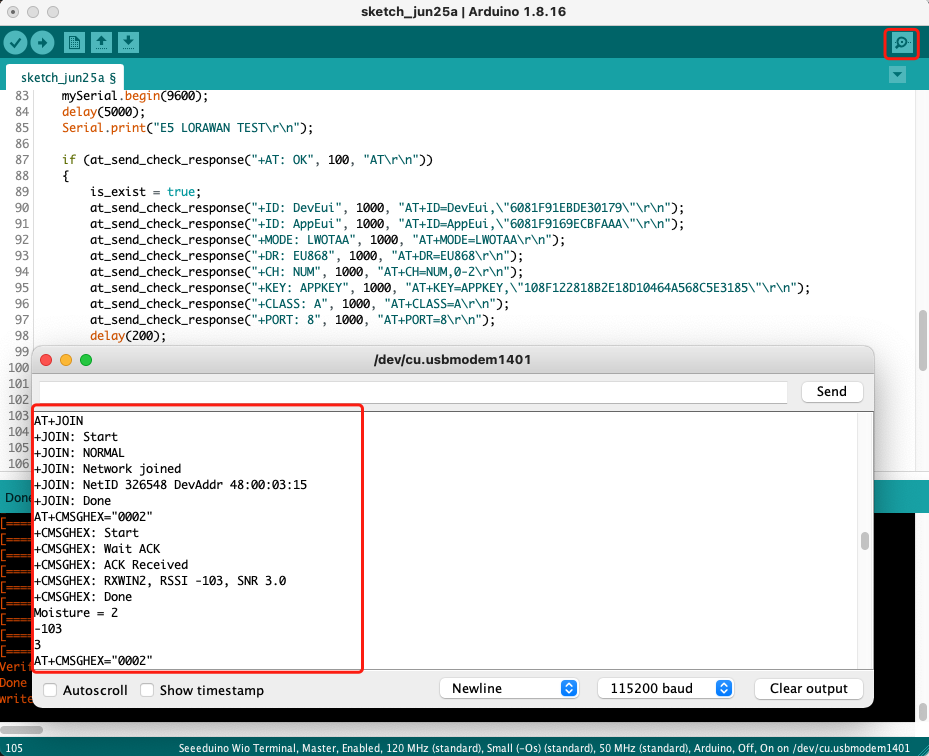The width and height of the screenshot is (929, 756).
Task: Click code line with AT+KEY=APPKEY command
Action: pyautogui.click(x=450, y=288)
